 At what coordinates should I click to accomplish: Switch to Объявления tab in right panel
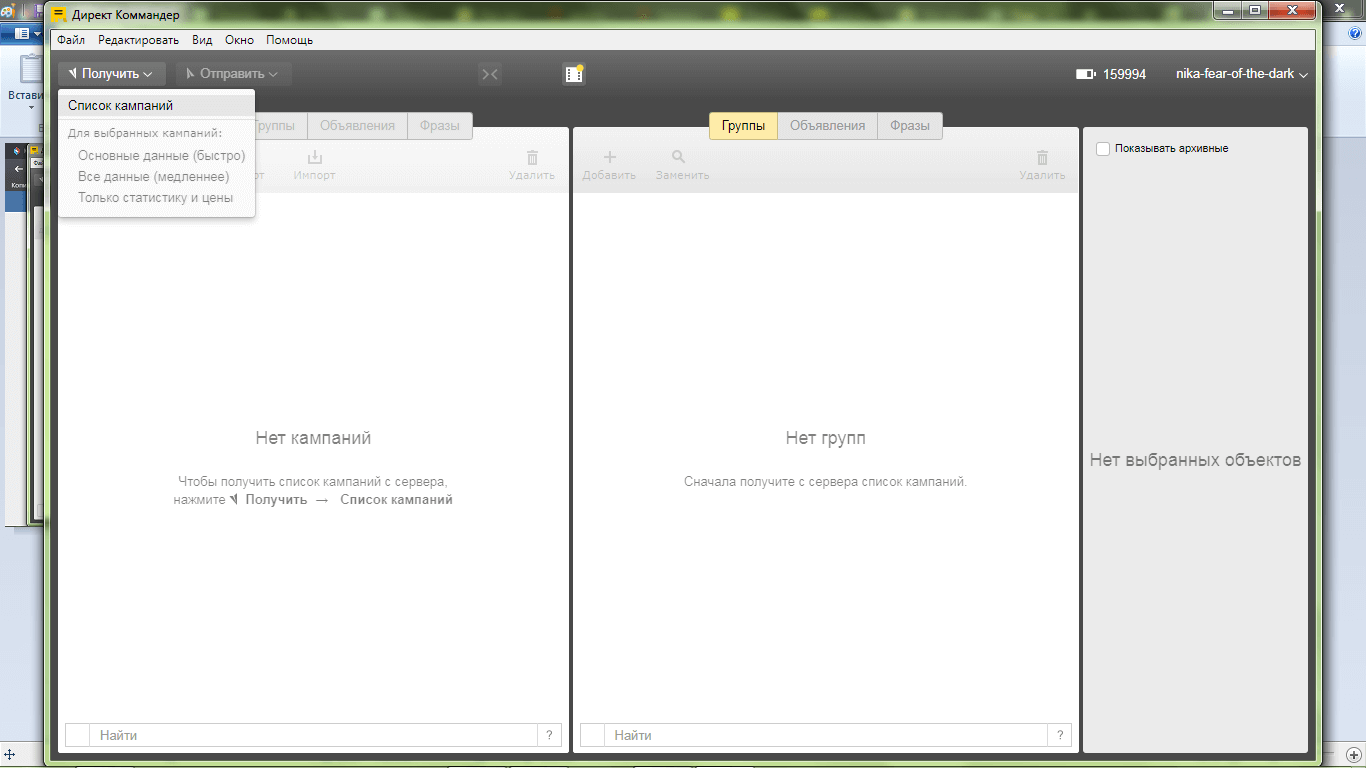(x=827, y=126)
